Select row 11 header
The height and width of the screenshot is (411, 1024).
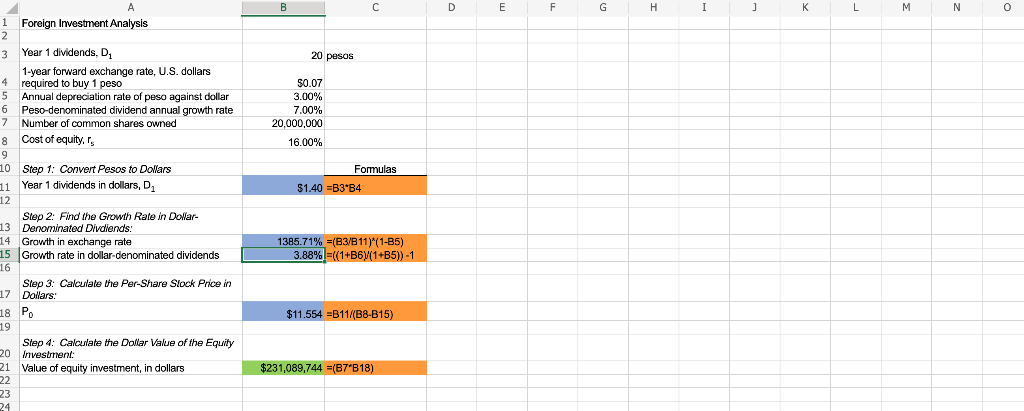[x=10, y=185]
